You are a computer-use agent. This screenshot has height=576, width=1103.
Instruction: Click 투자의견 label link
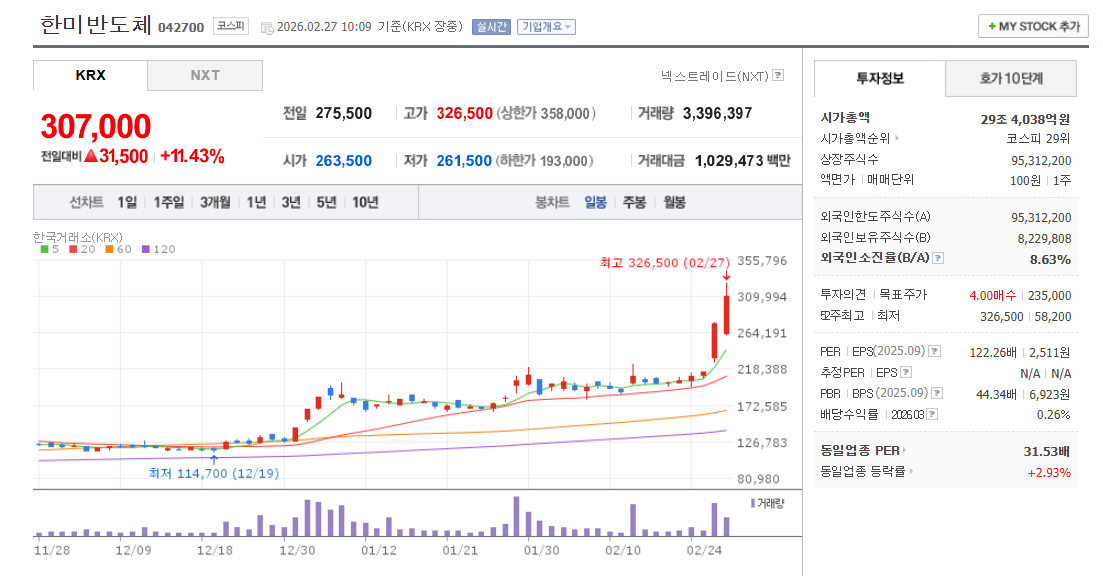[843, 295]
